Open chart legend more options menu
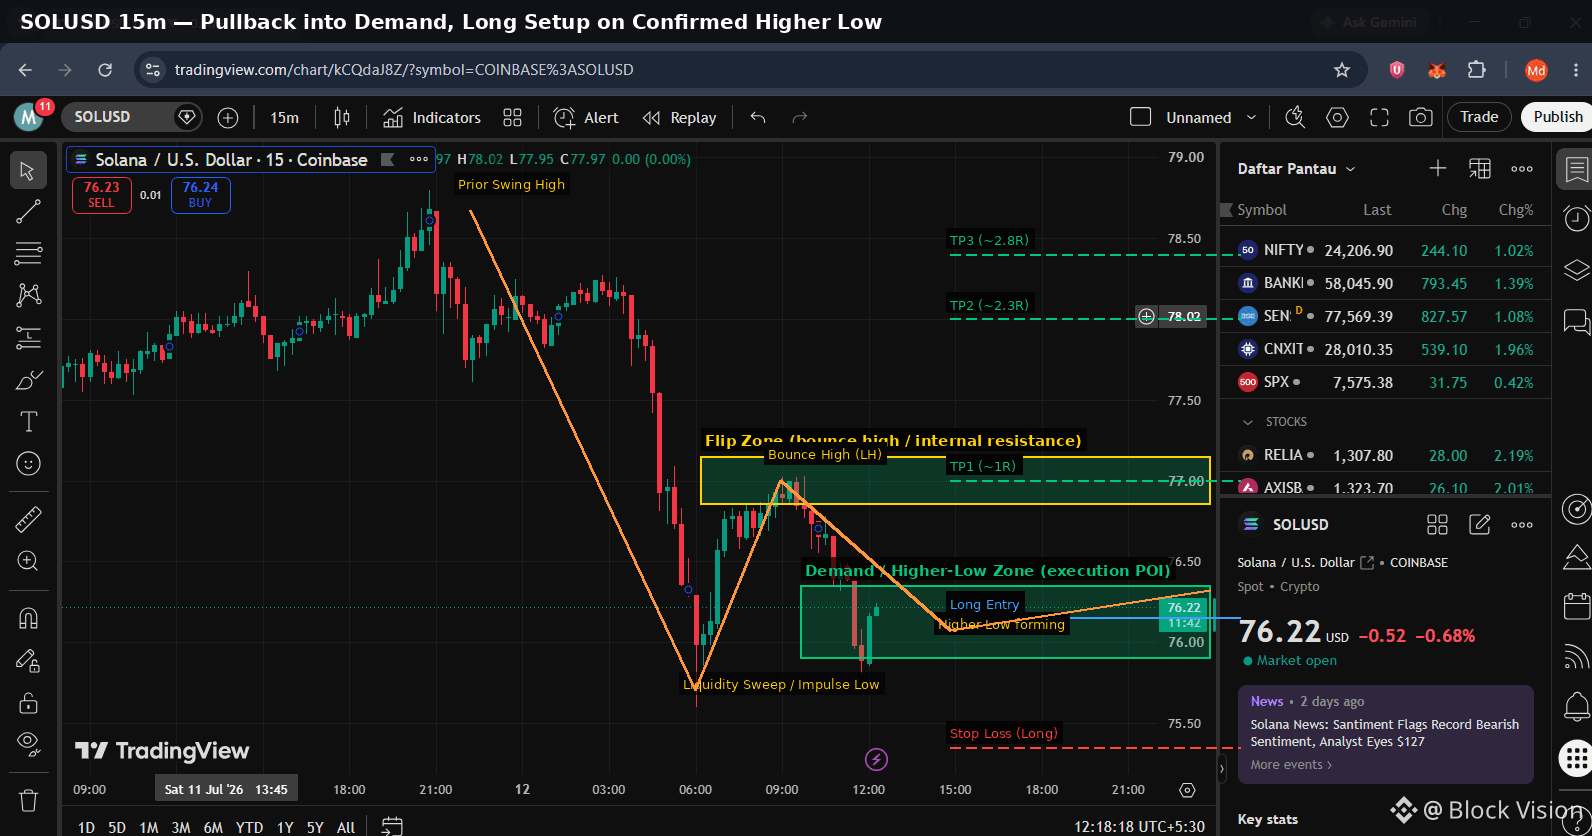Screen dimensions: 1592x836 tap(420, 159)
